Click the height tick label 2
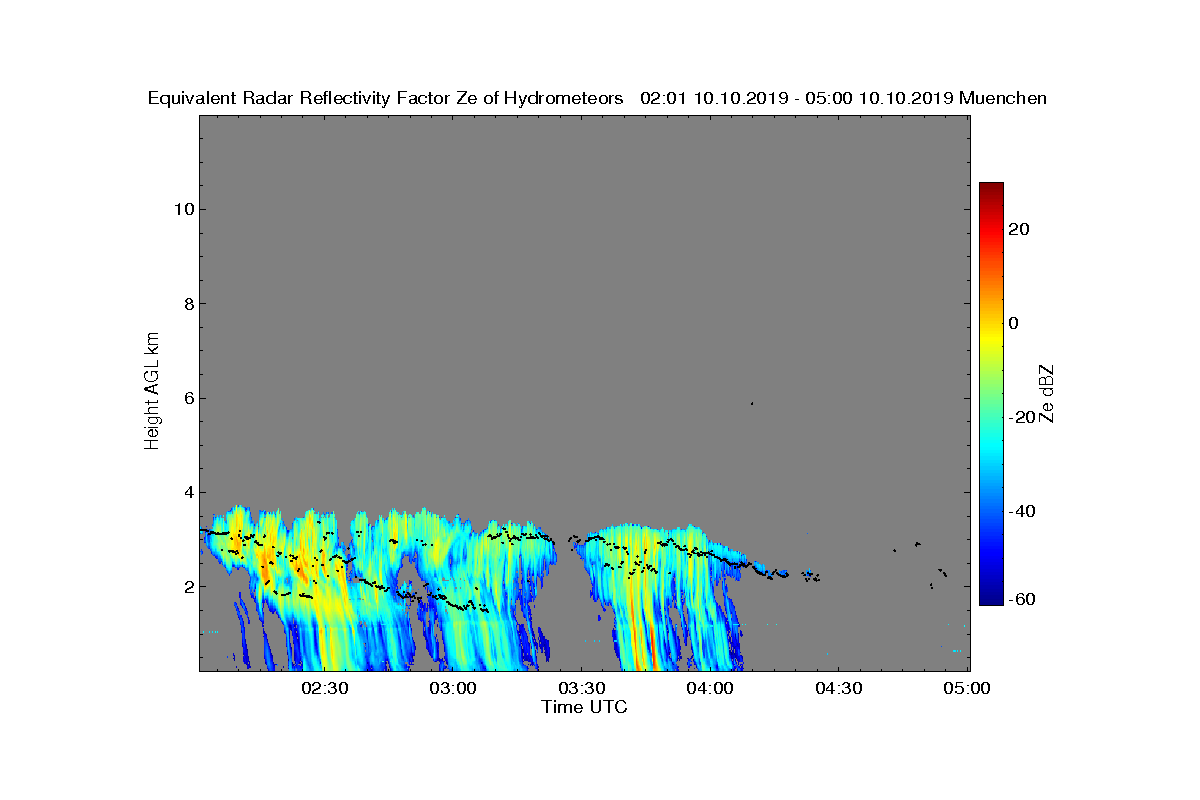 188,587
